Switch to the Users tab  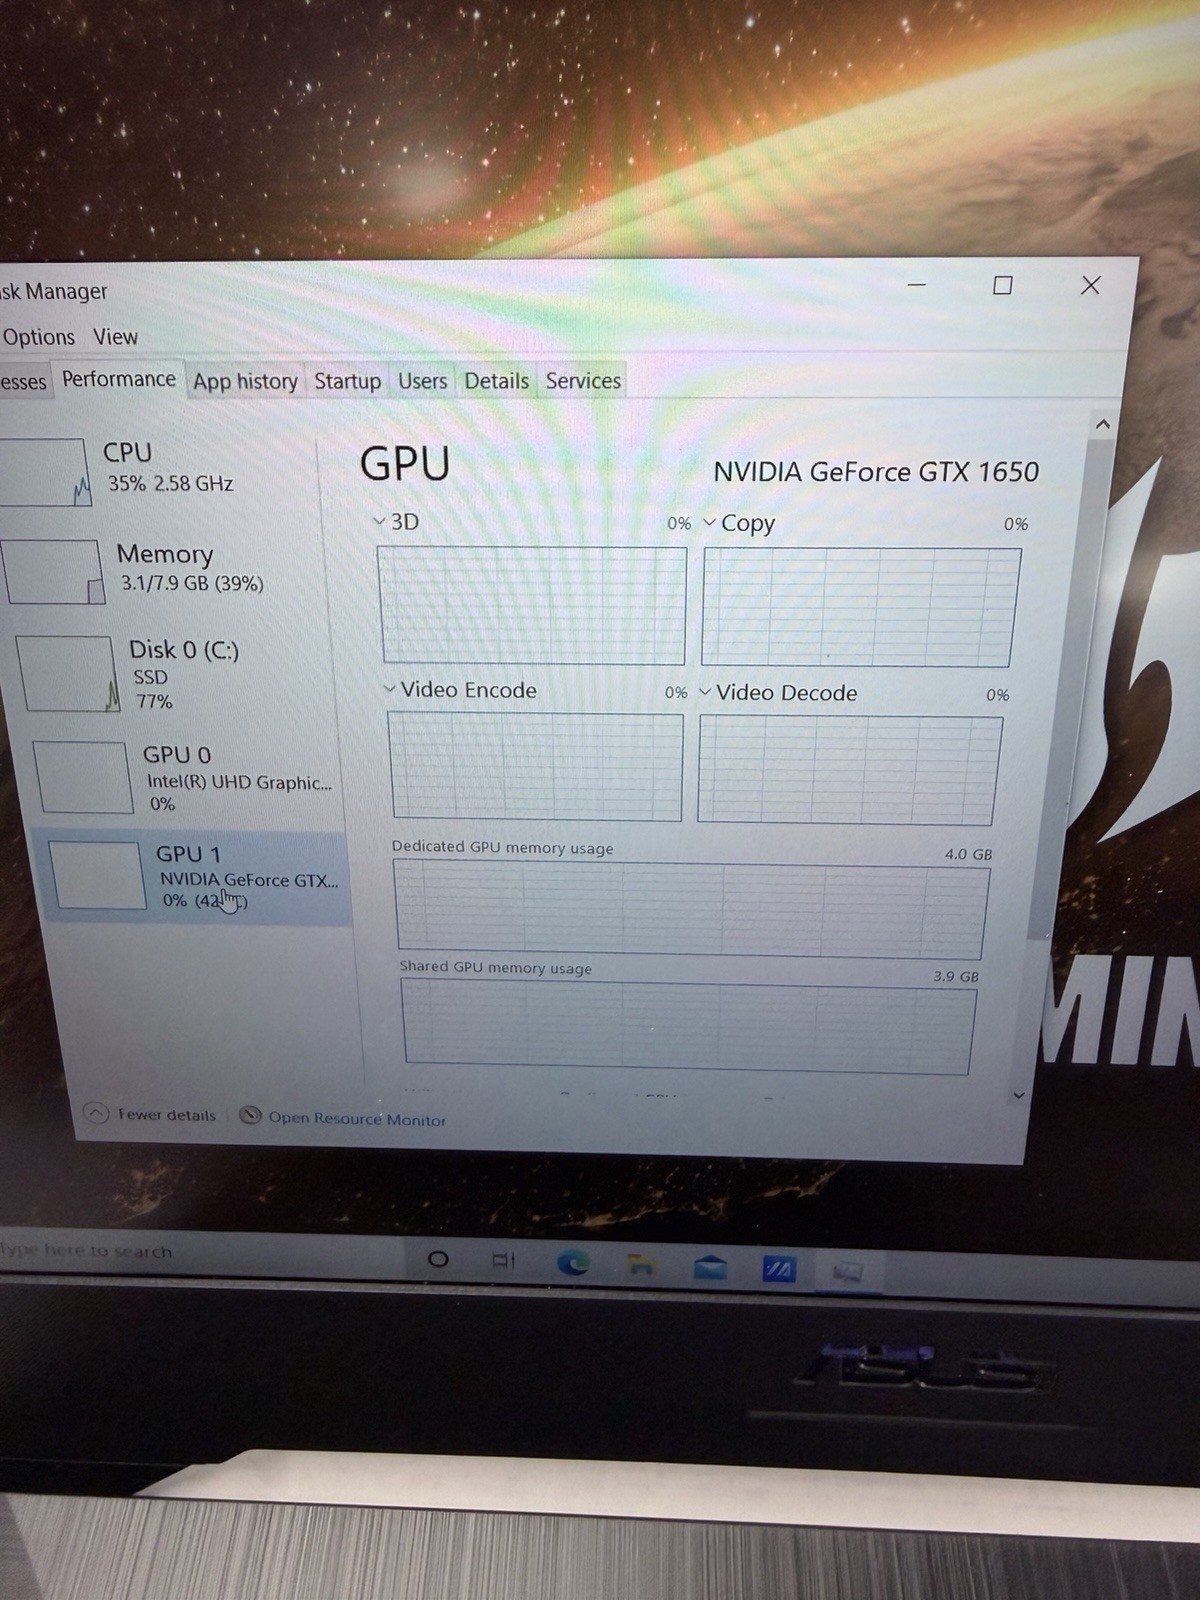point(422,381)
